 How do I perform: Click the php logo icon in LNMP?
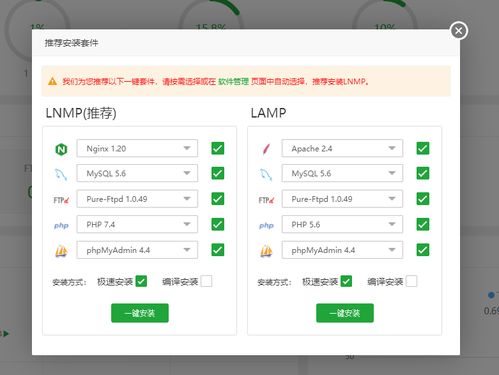click(61, 225)
